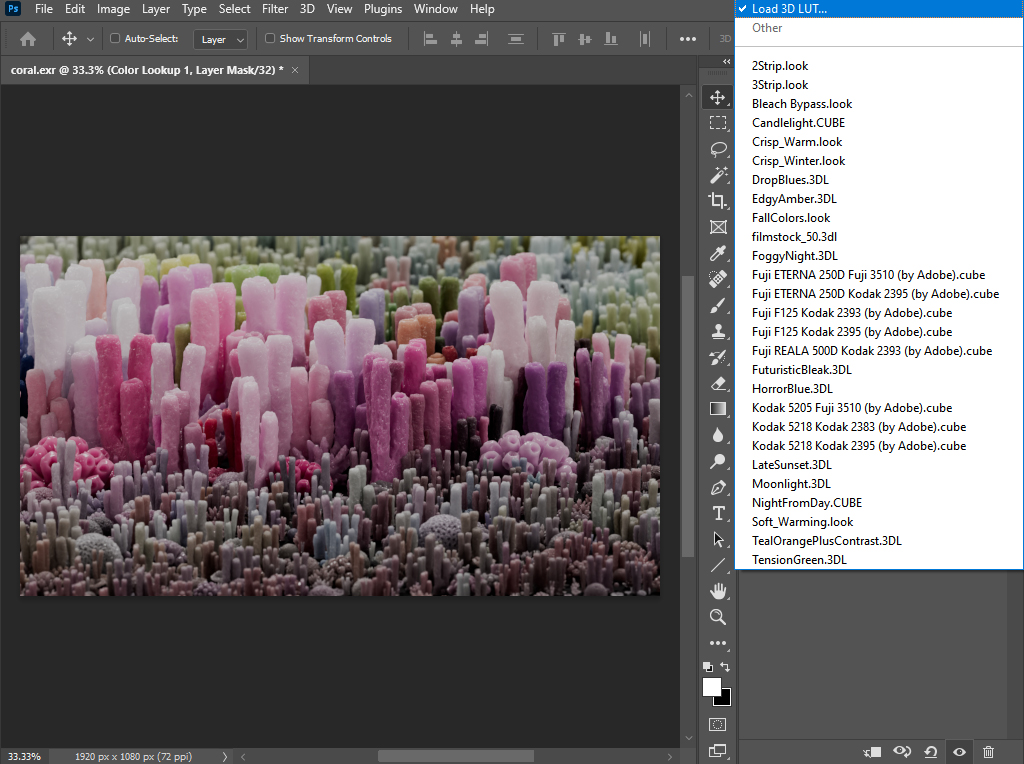The image size is (1024, 764).
Task: Select Moonlight.3DL from the LUT list
Action: [x=792, y=484]
